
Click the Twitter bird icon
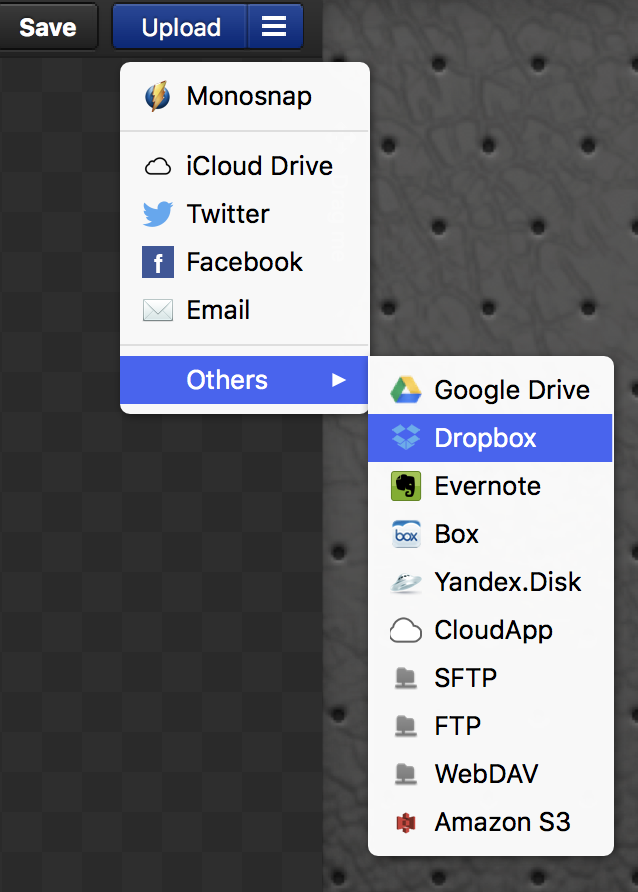click(157, 214)
